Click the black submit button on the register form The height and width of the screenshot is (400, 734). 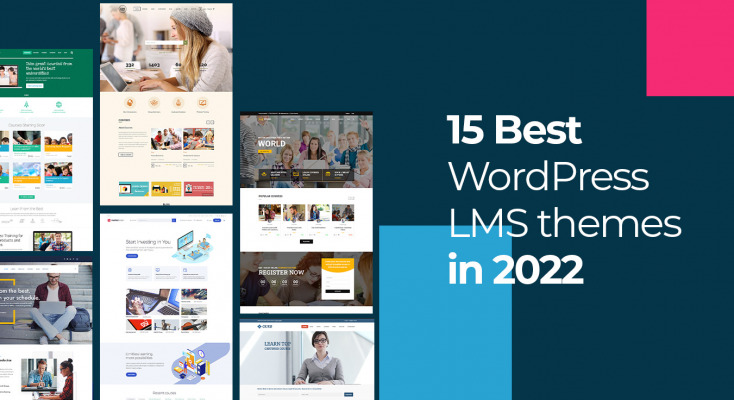(337, 291)
